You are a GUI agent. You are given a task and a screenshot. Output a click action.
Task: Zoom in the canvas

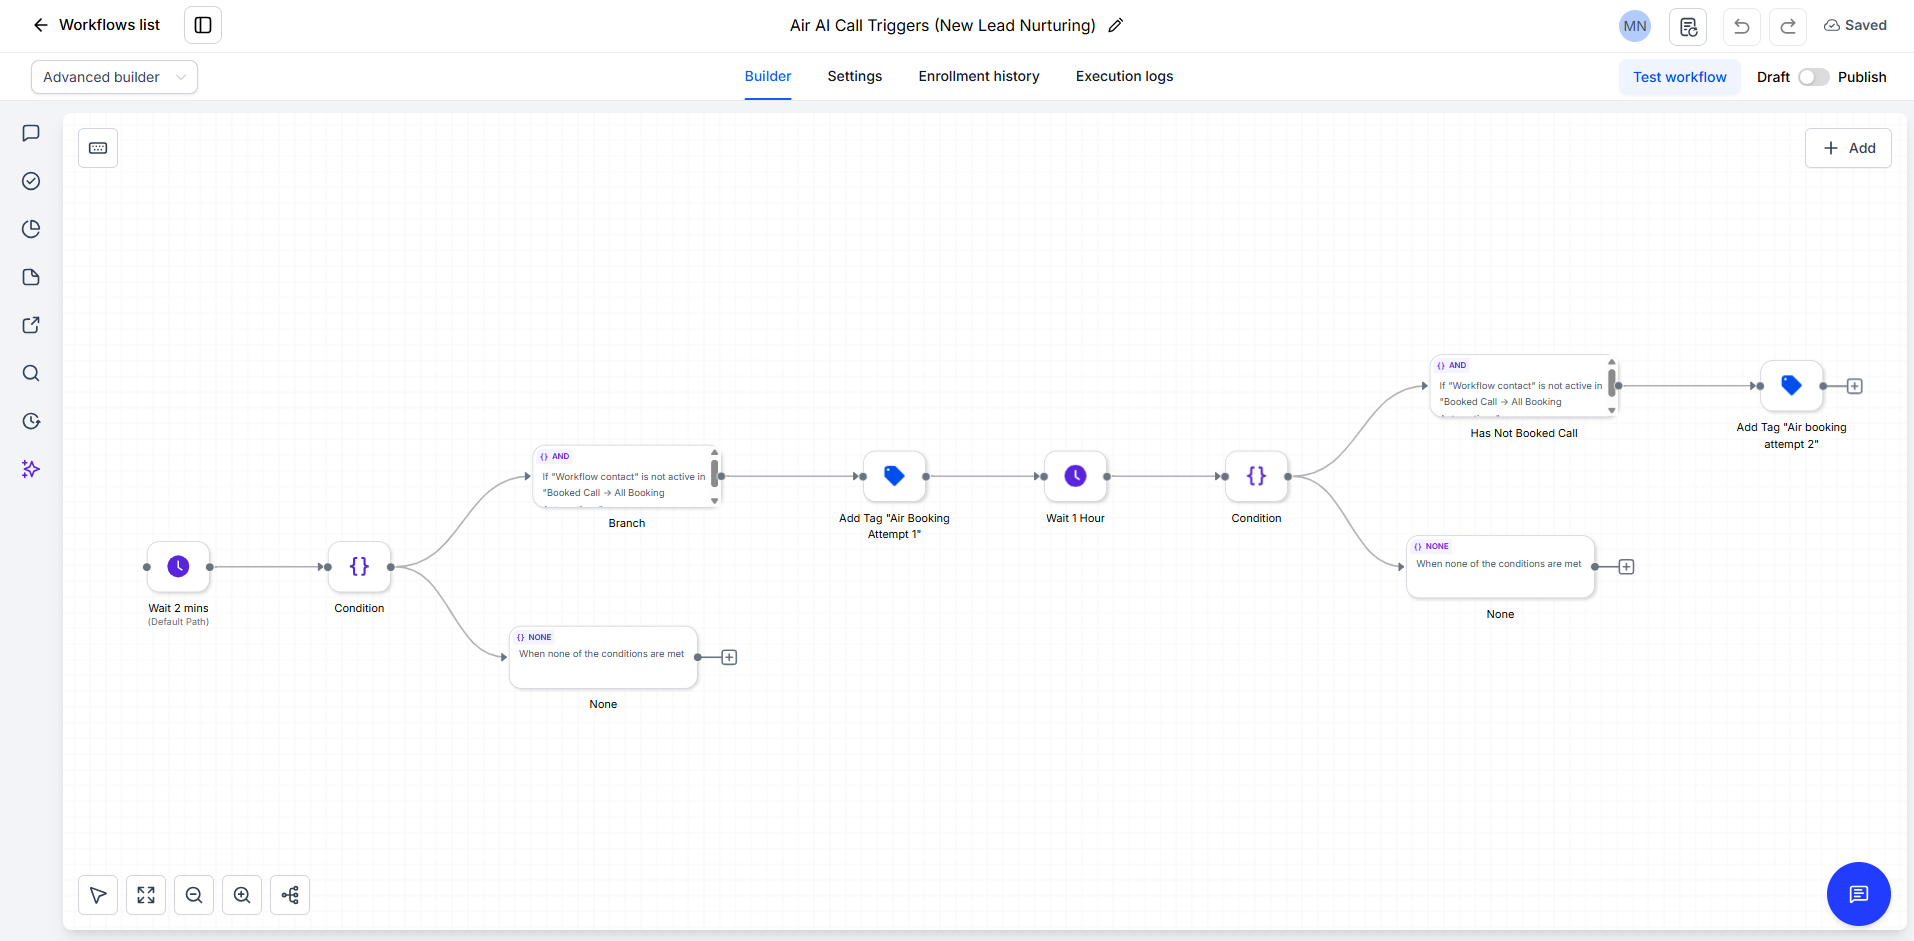(242, 895)
